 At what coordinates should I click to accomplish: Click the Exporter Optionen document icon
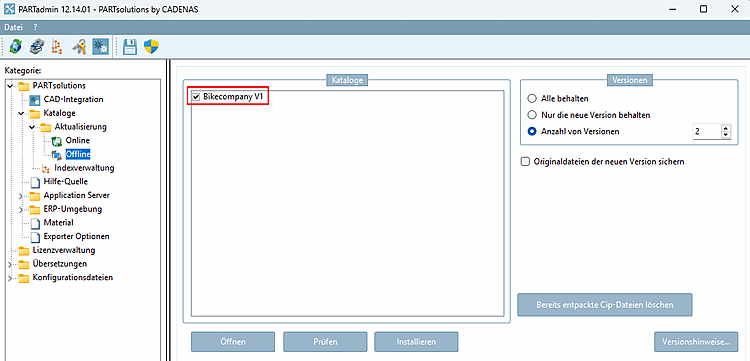[34, 237]
